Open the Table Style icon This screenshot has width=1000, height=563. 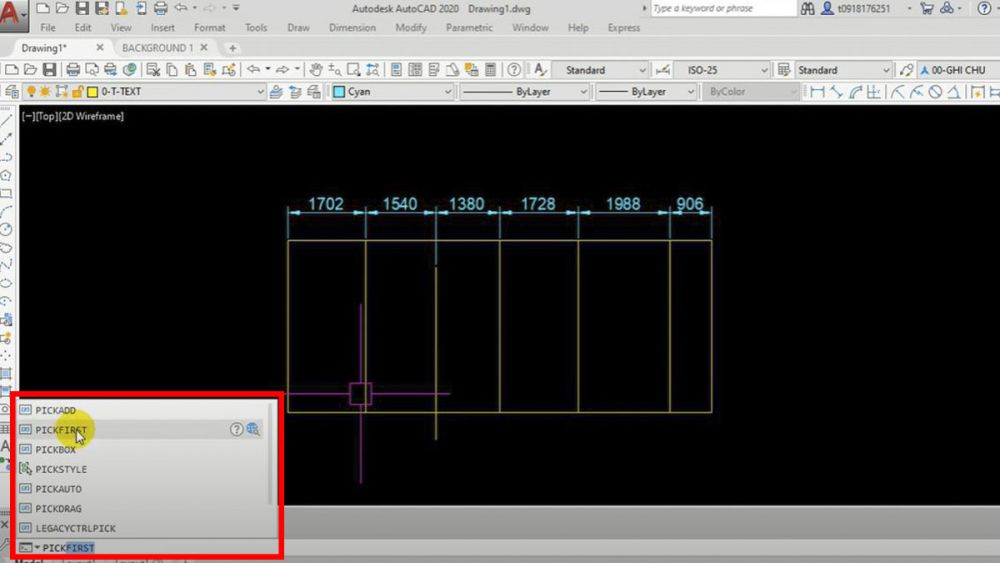[784, 69]
